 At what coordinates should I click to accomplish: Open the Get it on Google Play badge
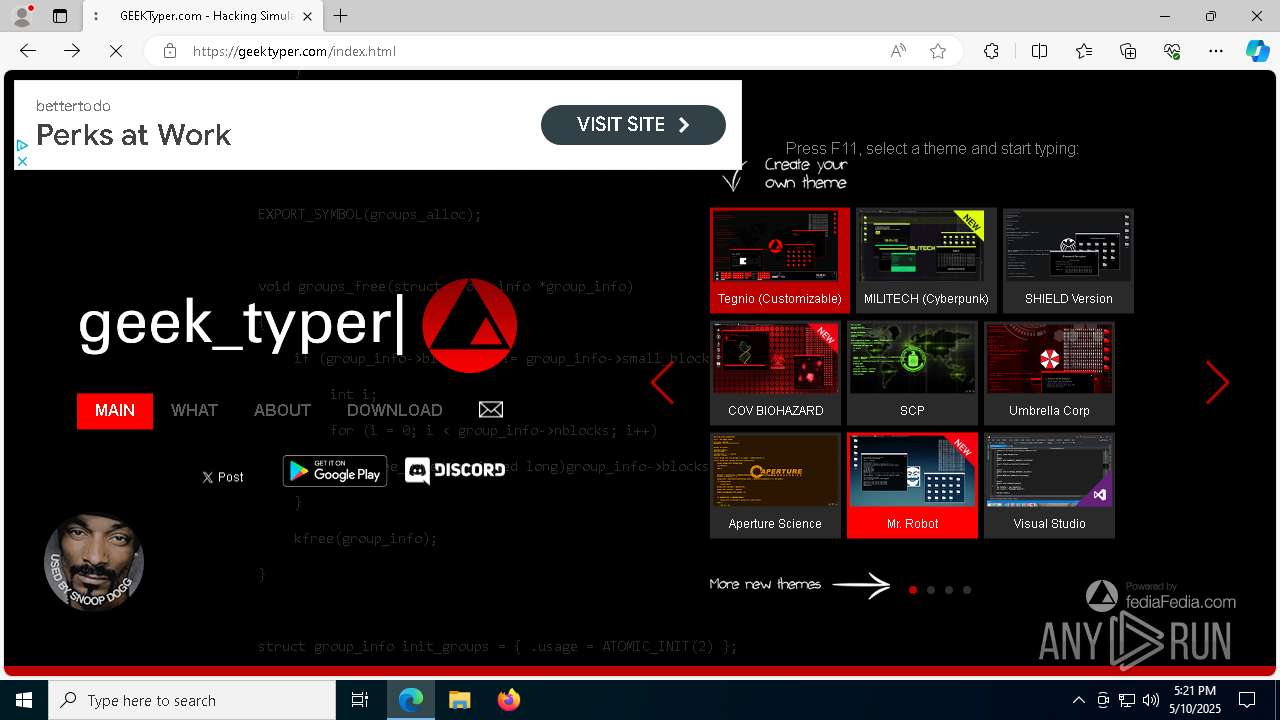pos(335,470)
